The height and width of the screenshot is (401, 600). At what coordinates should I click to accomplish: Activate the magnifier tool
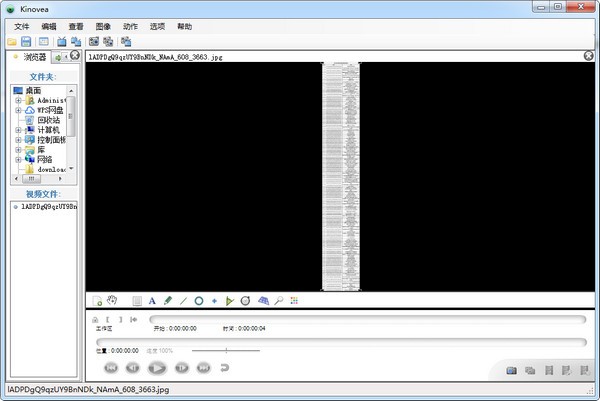(279, 301)
